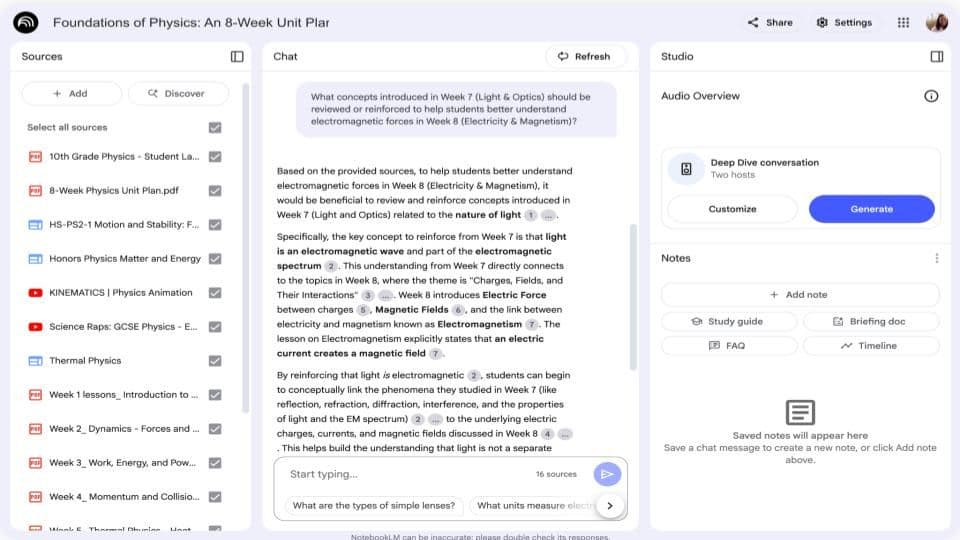The height and width of the screenshot is (540, 960).
Task: Expand additional citations after nature of light
Action: point(552,215)
